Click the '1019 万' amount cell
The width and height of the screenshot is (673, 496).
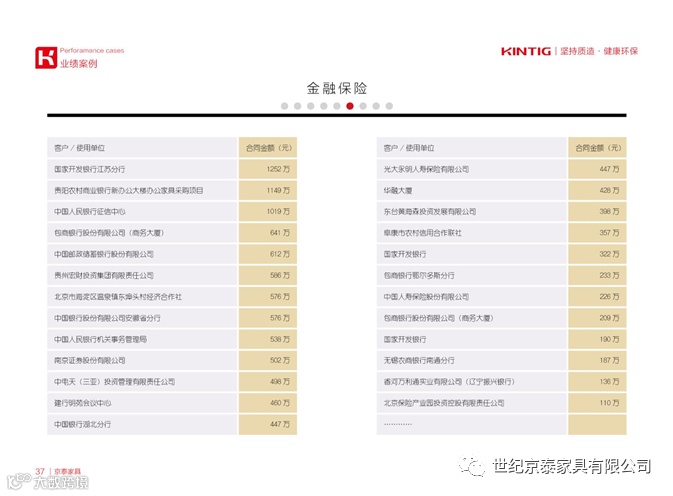(x=268, y=212)
